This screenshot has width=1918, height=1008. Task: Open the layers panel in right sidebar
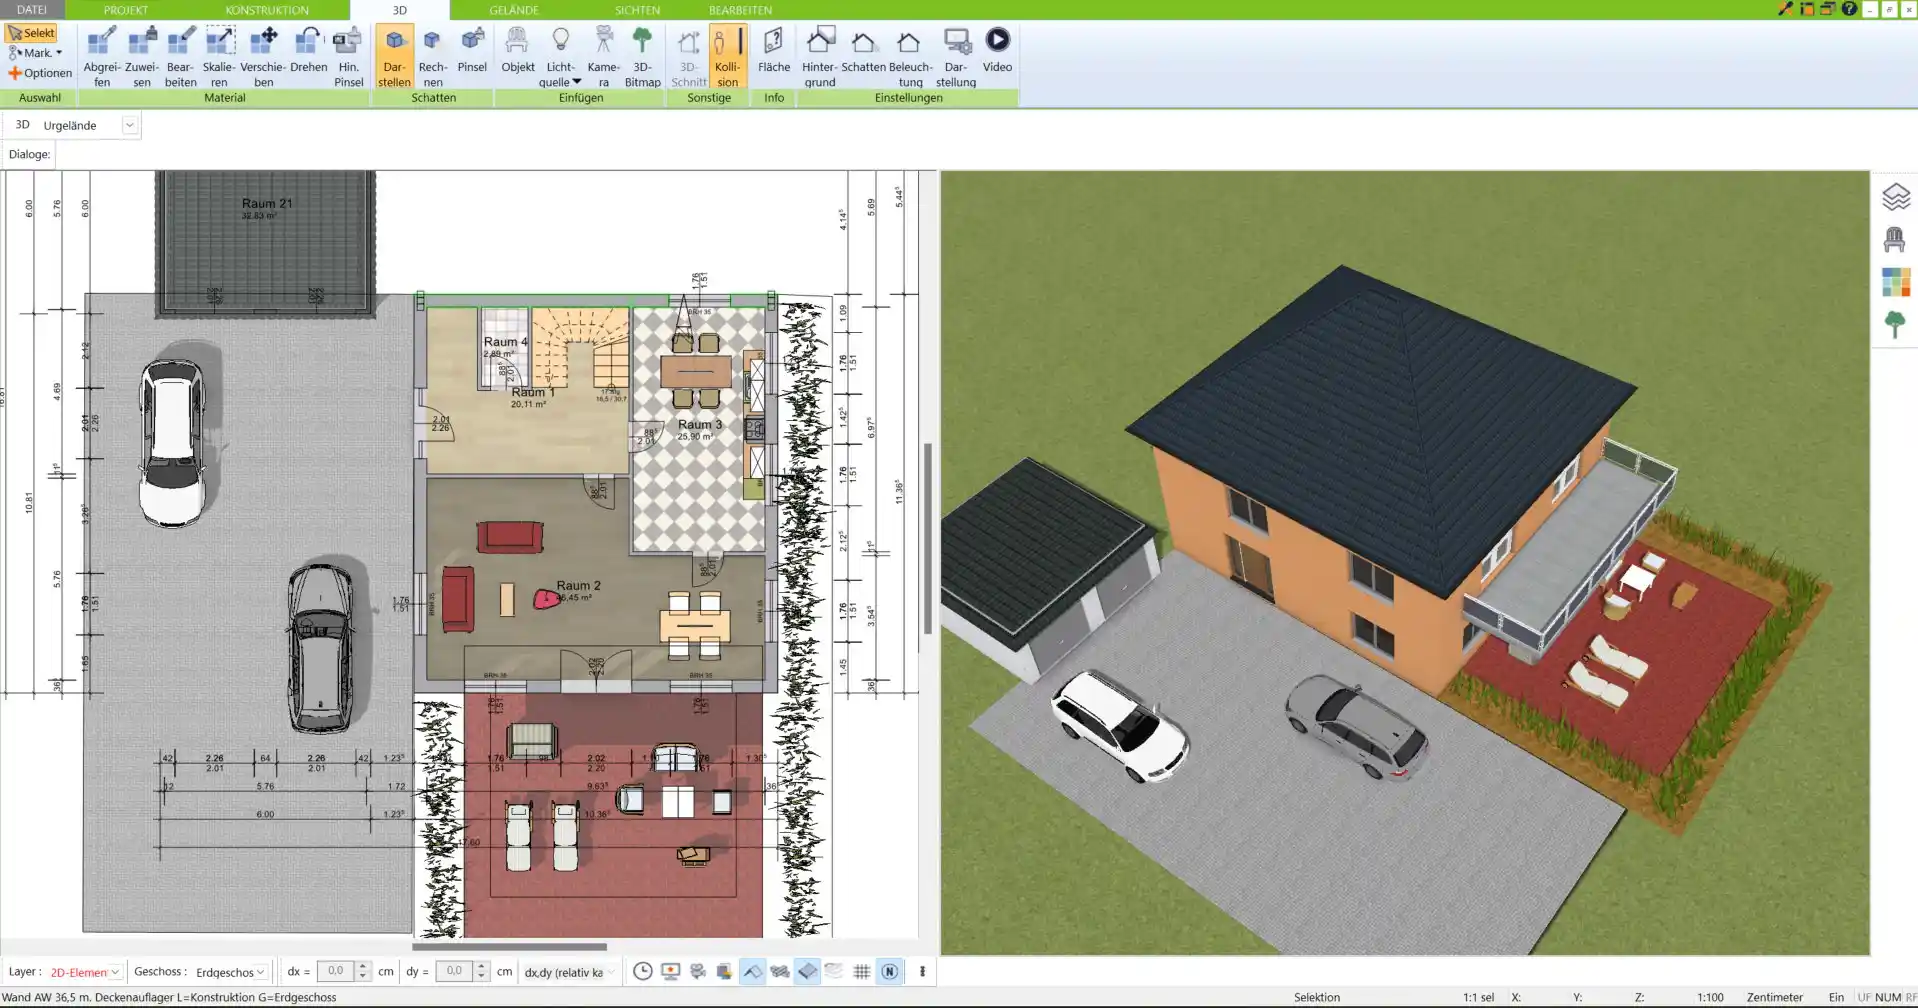tap(1895, 197)
